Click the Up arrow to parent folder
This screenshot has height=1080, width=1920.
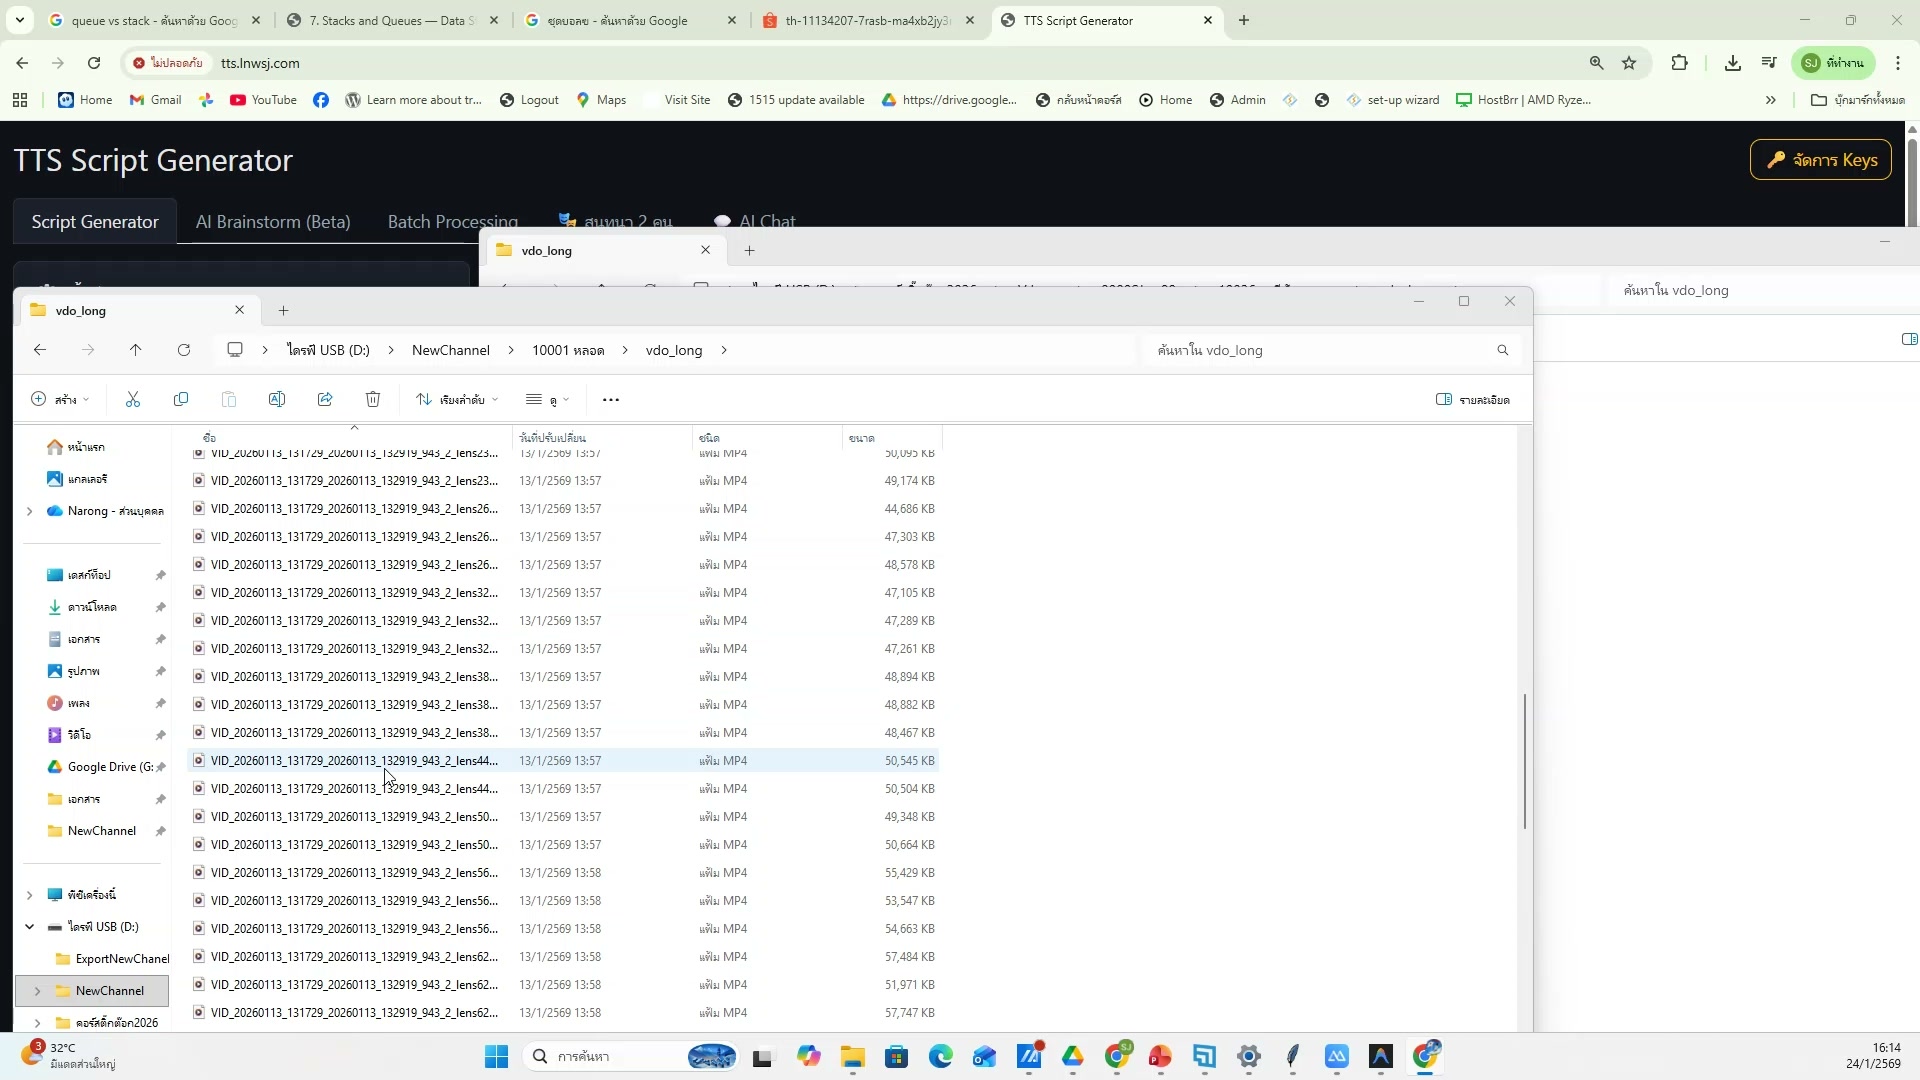point(136,350)
